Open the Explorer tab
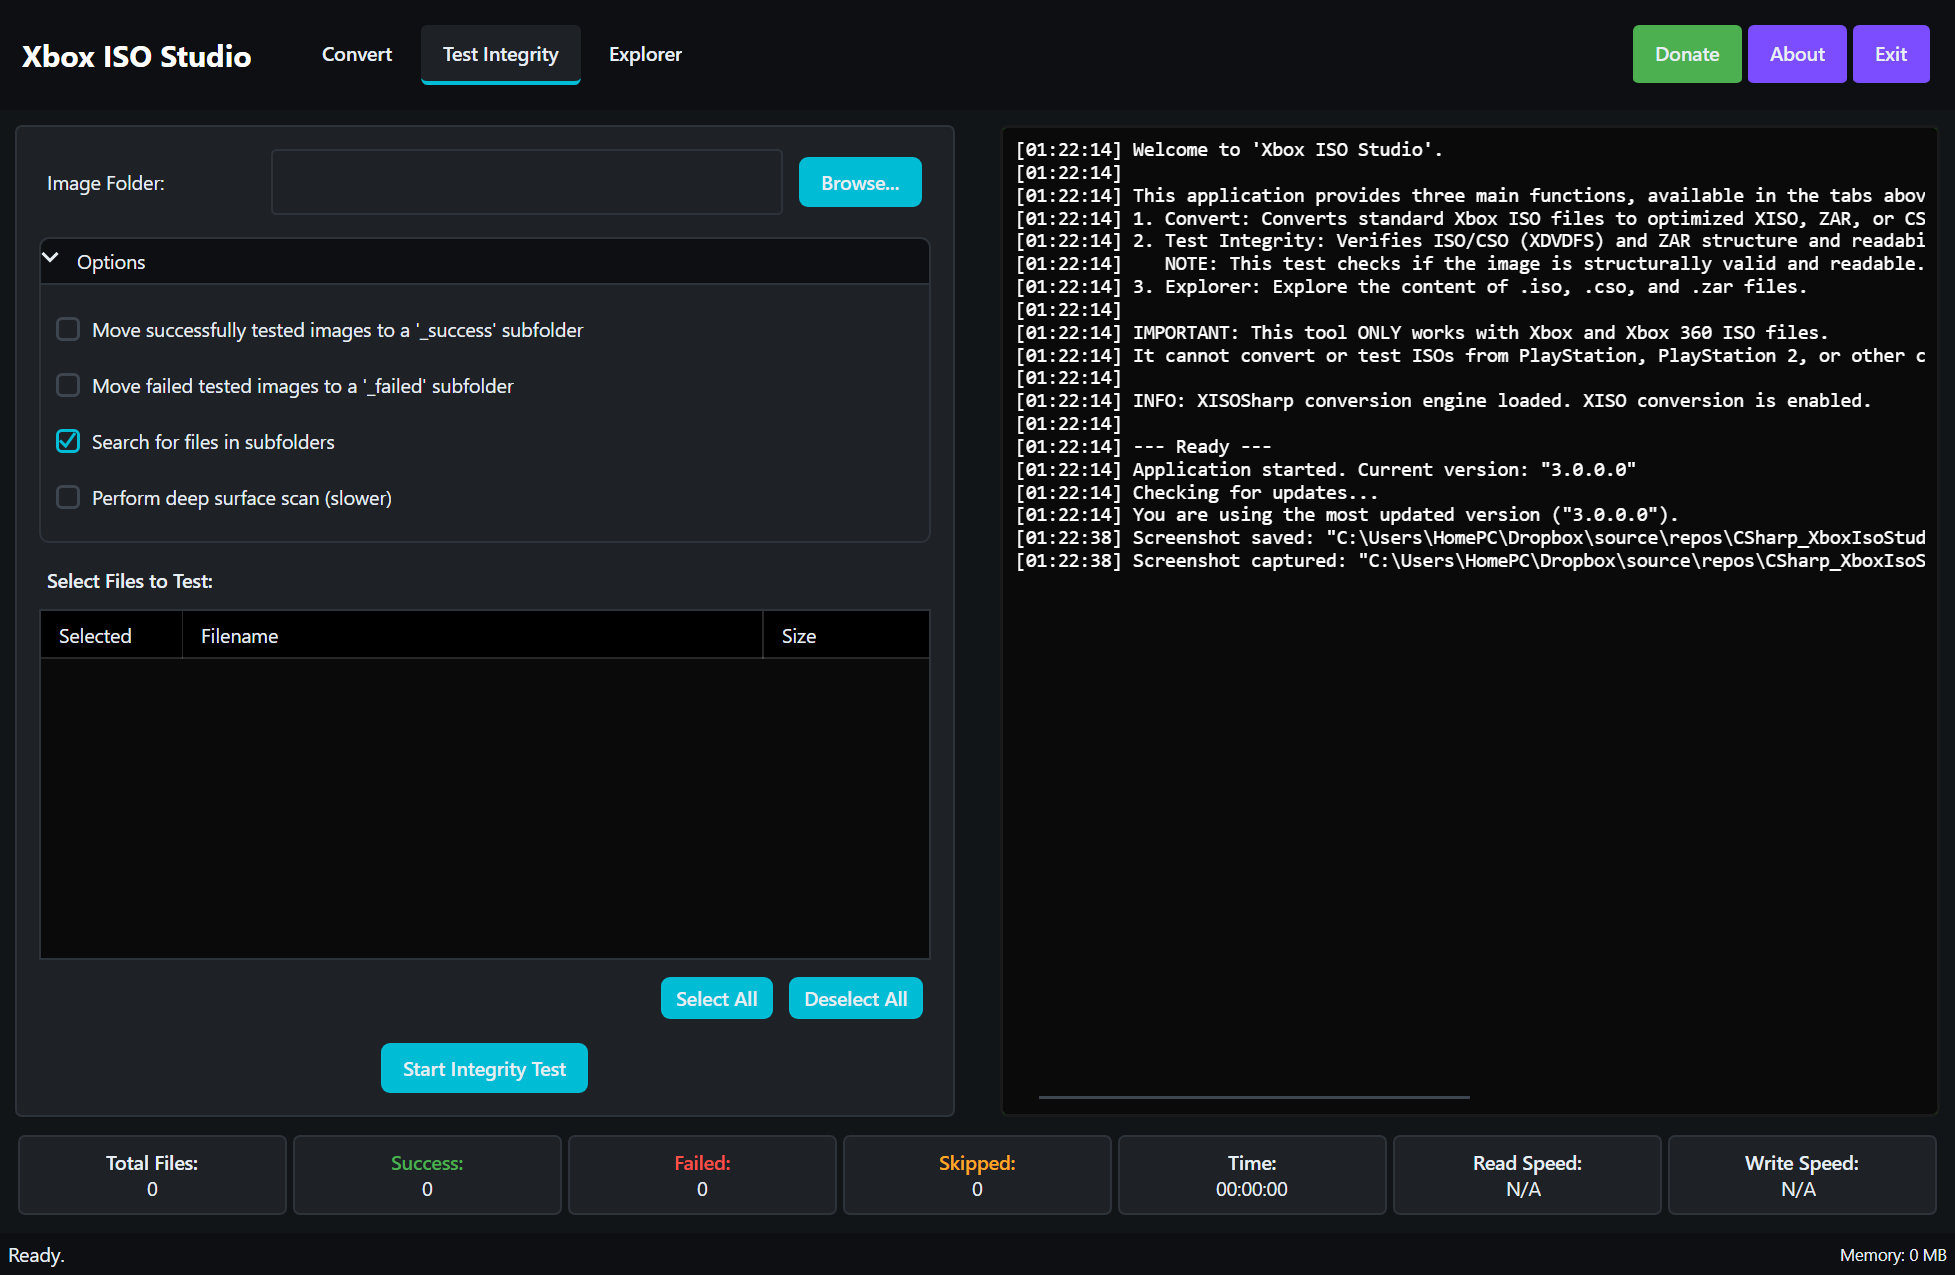The height and width of the screenshot is (1275, 1955). (645, 54)
